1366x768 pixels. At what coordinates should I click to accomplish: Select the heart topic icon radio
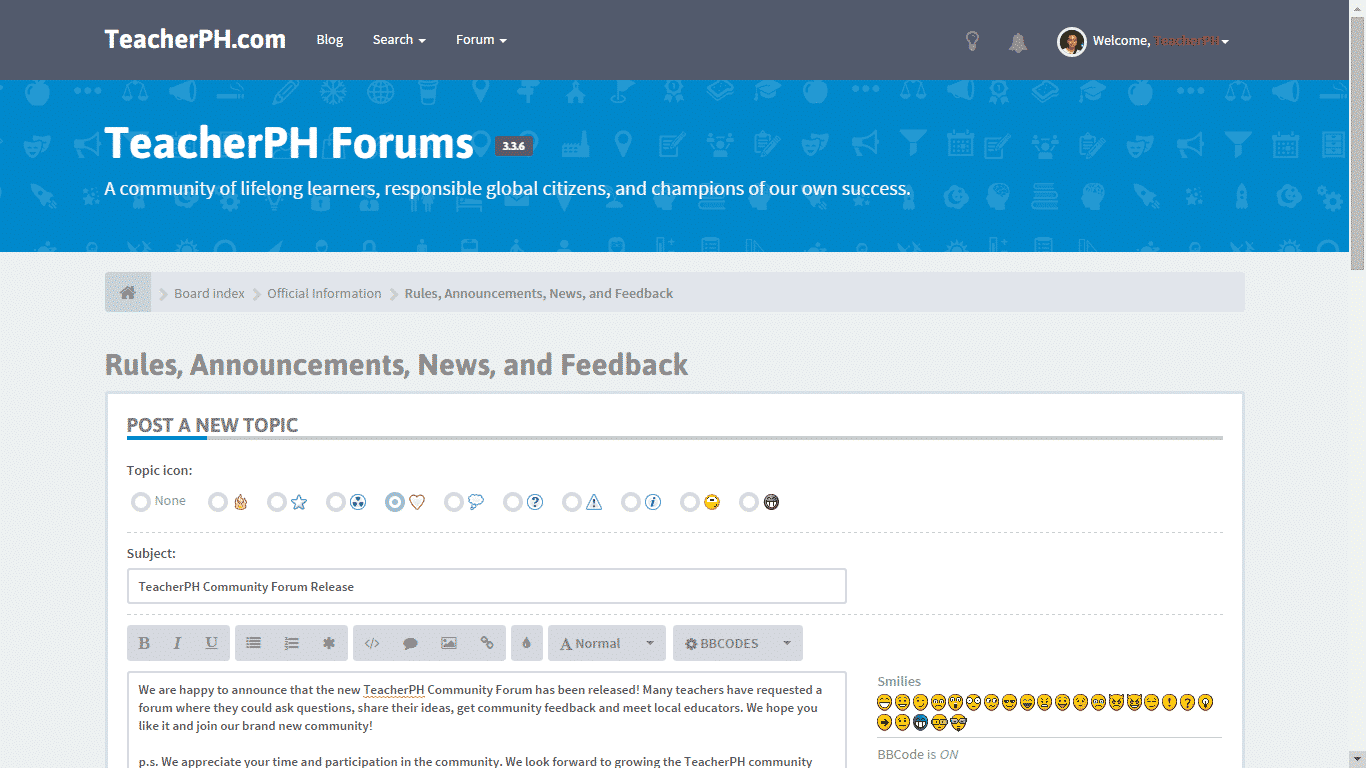coord(395,502)
